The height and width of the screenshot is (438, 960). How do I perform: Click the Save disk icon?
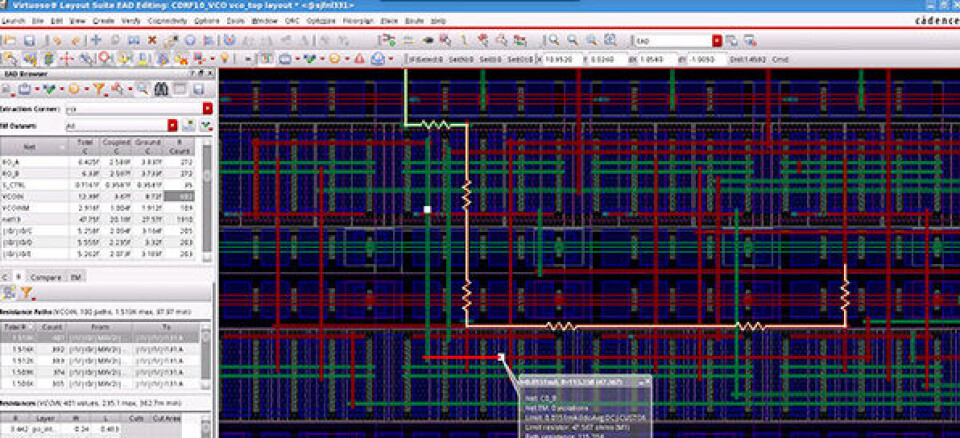tap(28, 40)
